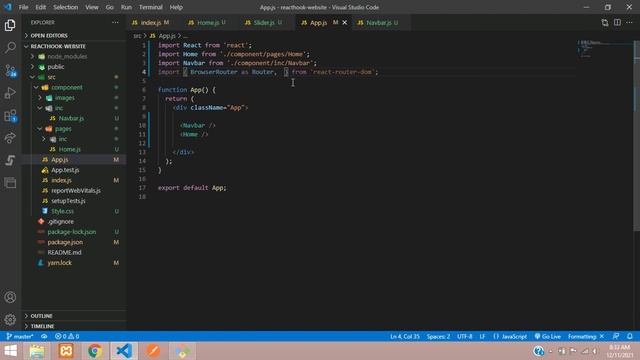The width and height of the screenshot is (640, 360).
Task: Click master branch indicator in status bar
Action: click(20, 336)
